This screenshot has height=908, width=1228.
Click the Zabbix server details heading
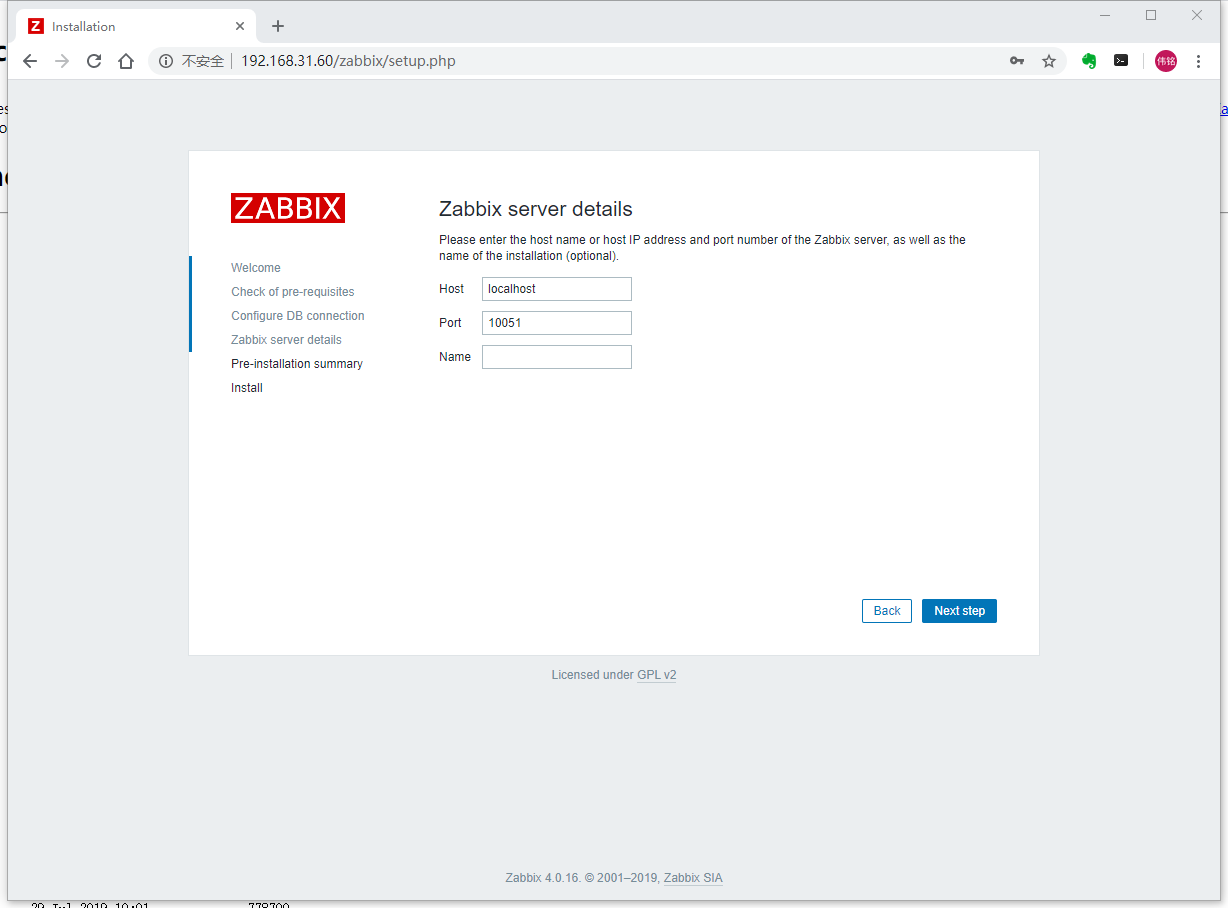click(536, 209)
